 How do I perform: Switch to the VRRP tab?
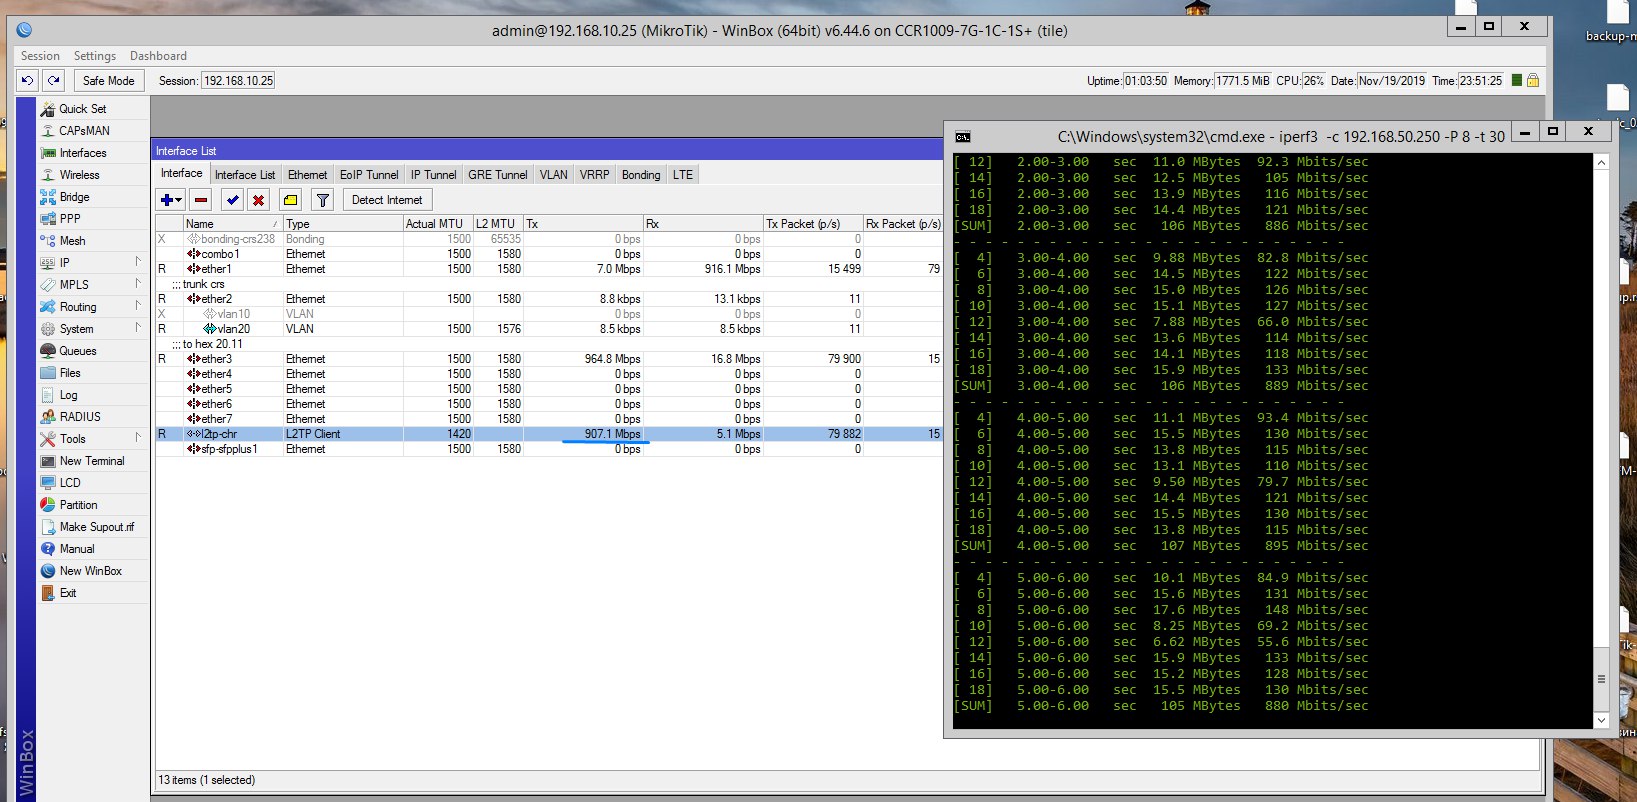point(594,174)
